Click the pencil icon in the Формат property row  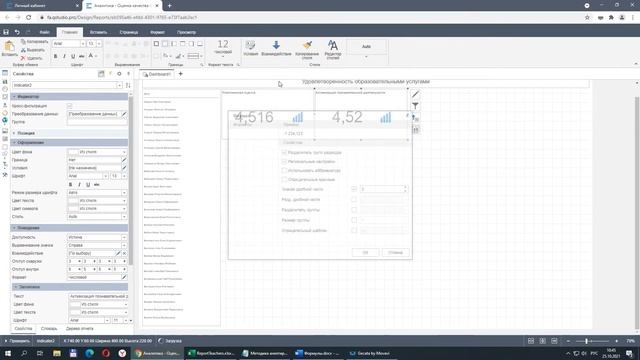pos(124,277)
